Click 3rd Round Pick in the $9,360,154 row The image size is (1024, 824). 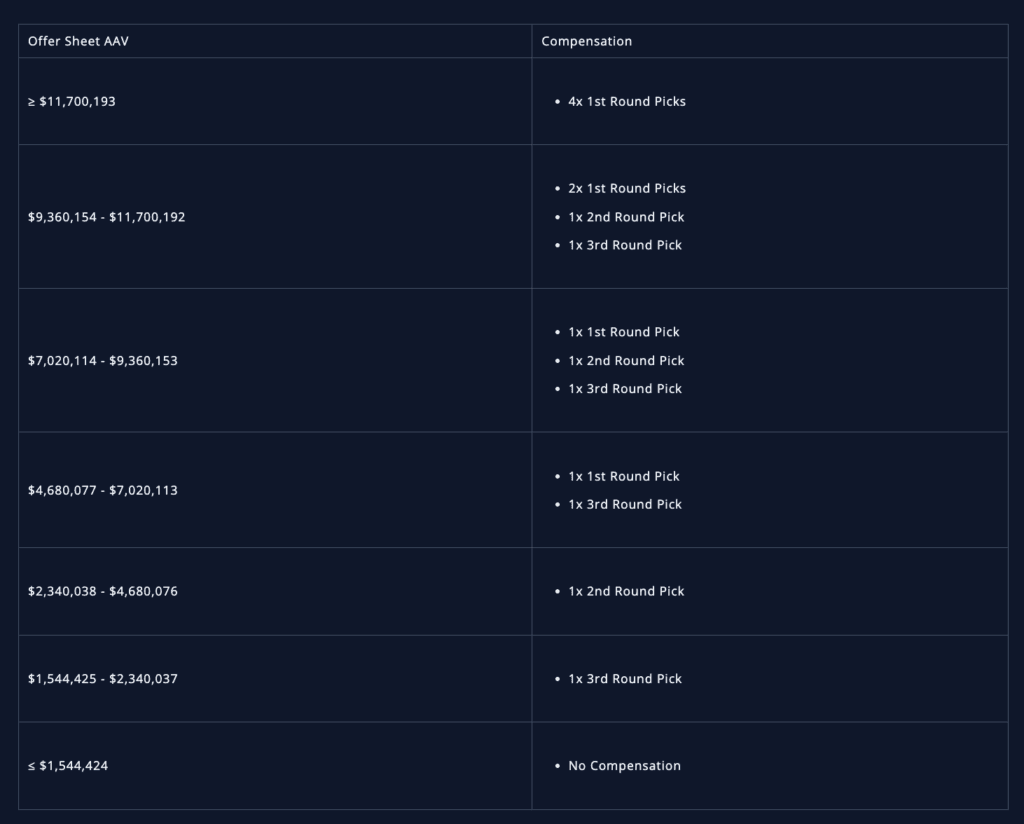point(625,245)
